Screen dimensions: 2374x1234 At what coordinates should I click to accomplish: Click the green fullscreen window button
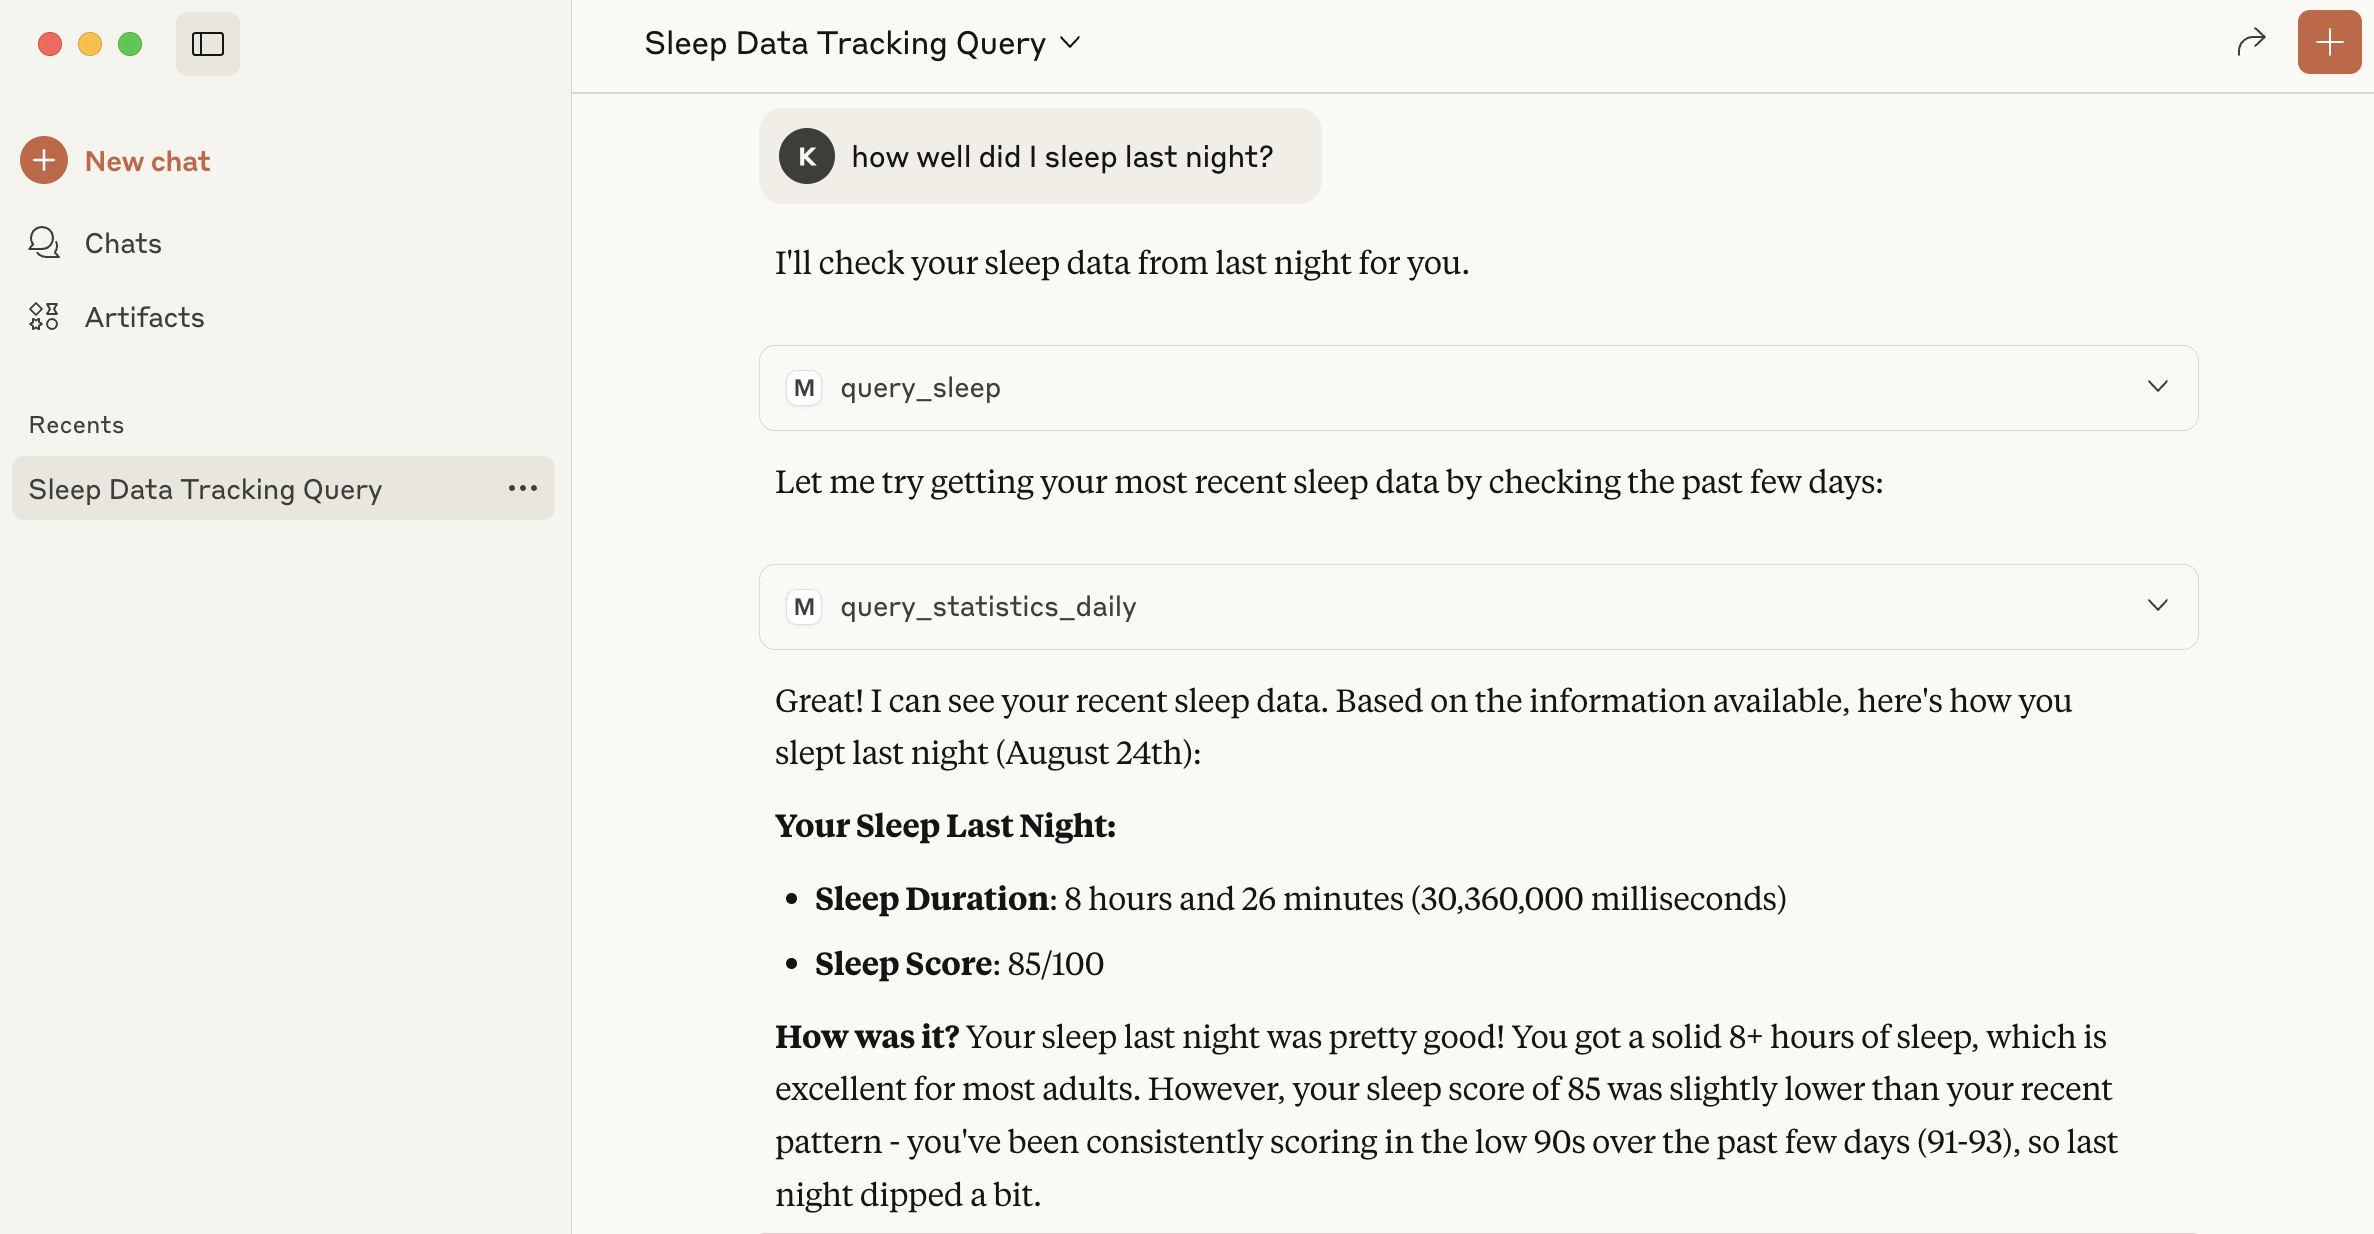click(130, 44)
